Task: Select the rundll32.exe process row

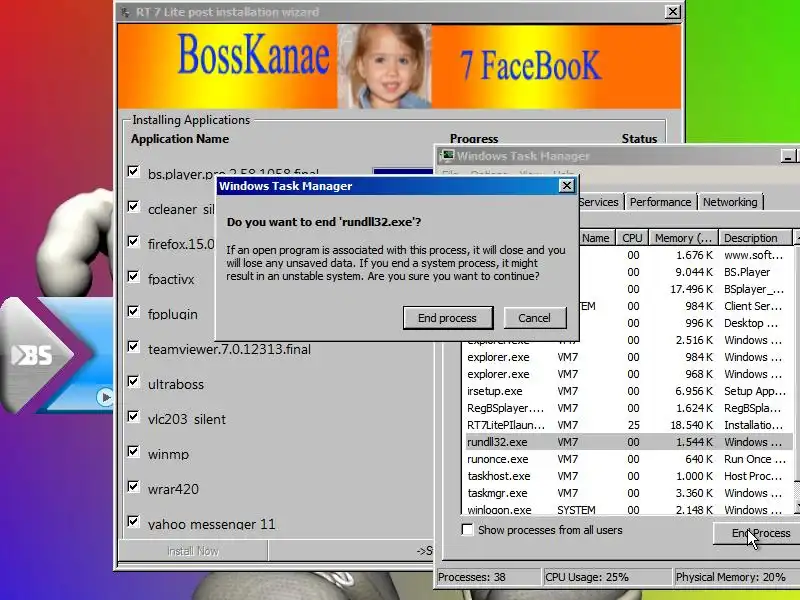Action: point(629,442)
